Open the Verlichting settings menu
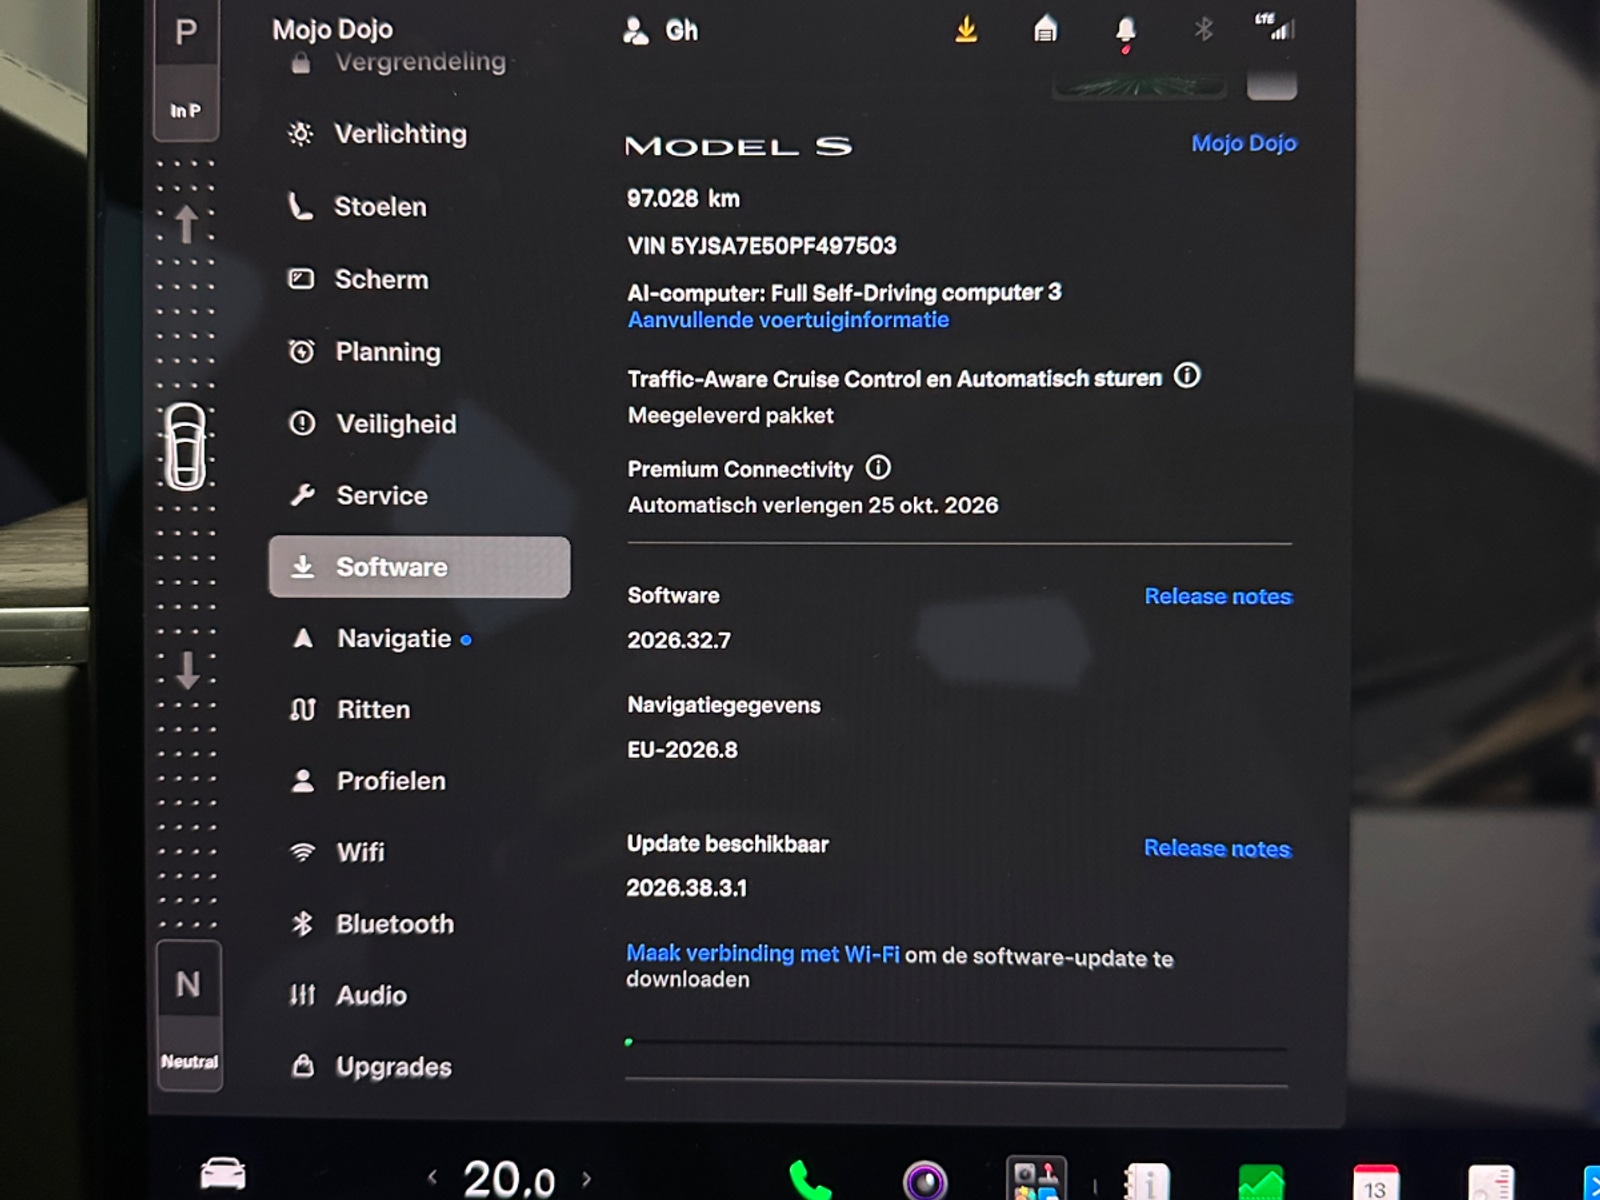 pyautogui.click(x=378, y=134)
